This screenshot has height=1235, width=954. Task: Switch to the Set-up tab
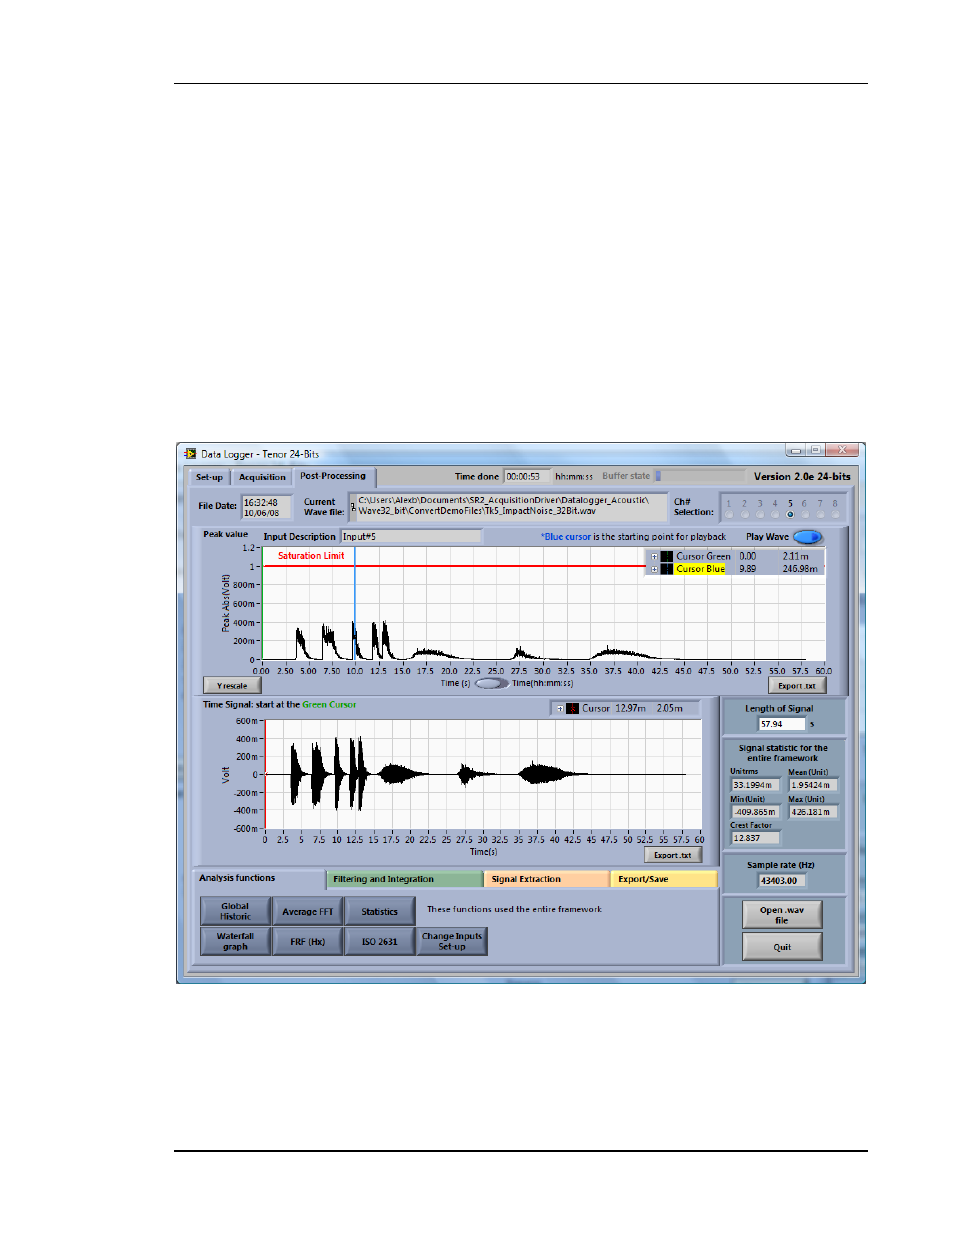(x=210, y=478)
